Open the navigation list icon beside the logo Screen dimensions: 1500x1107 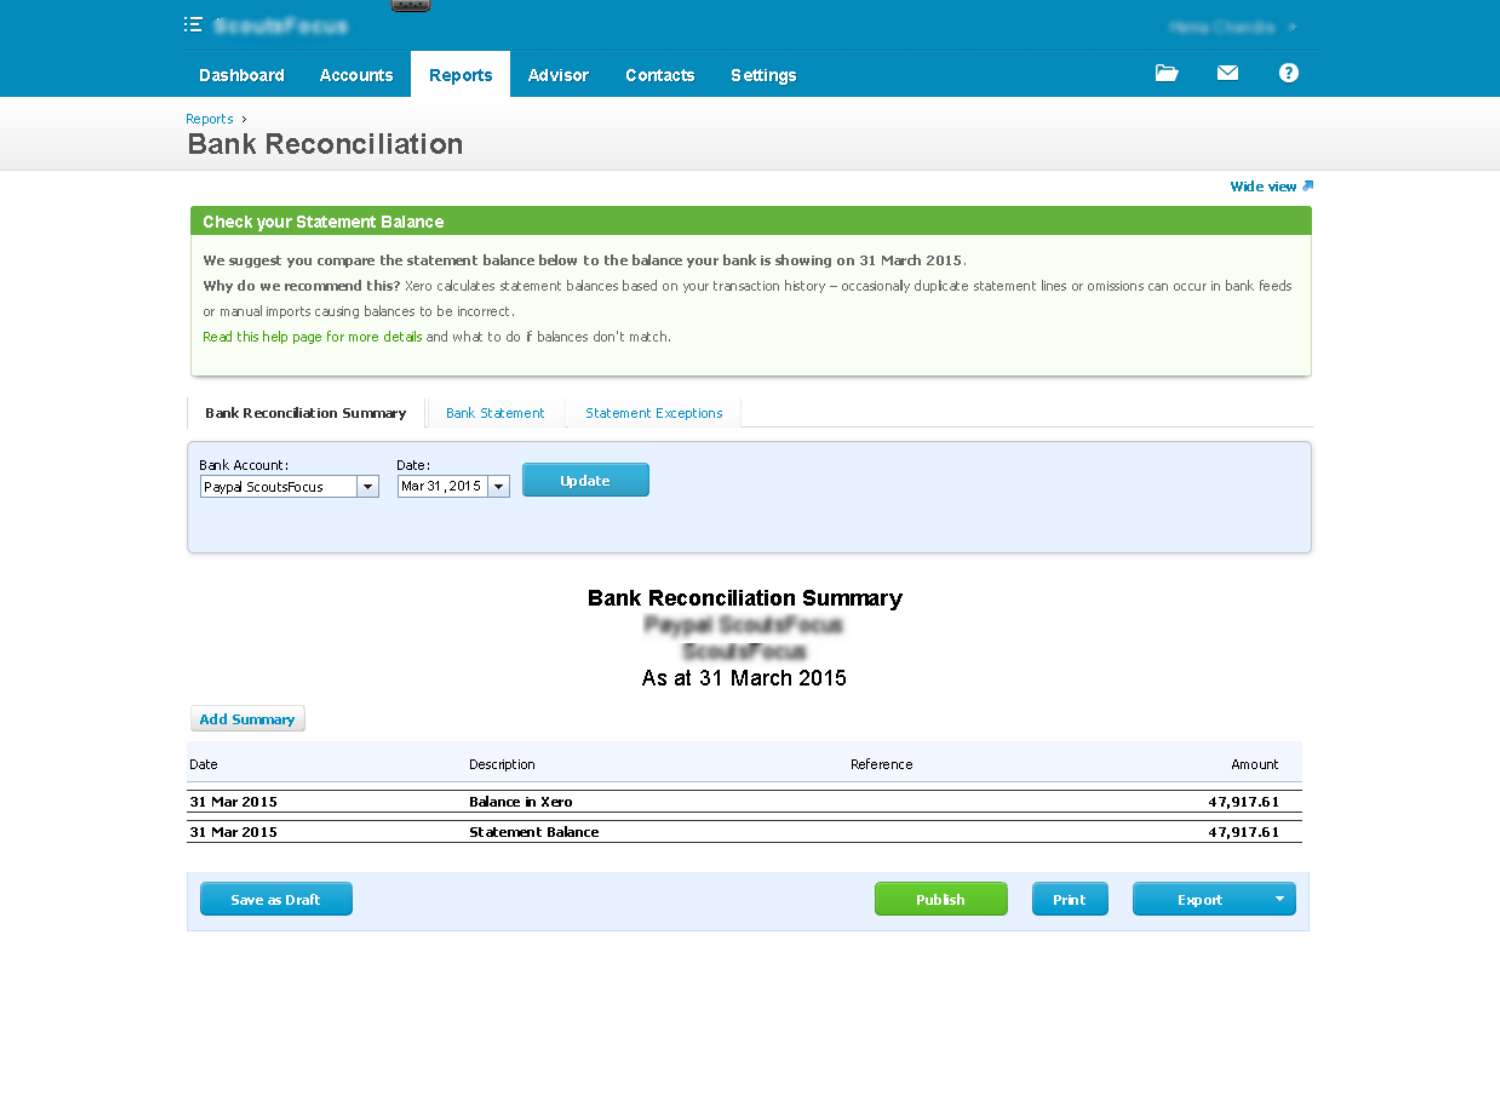click(192, 24)
